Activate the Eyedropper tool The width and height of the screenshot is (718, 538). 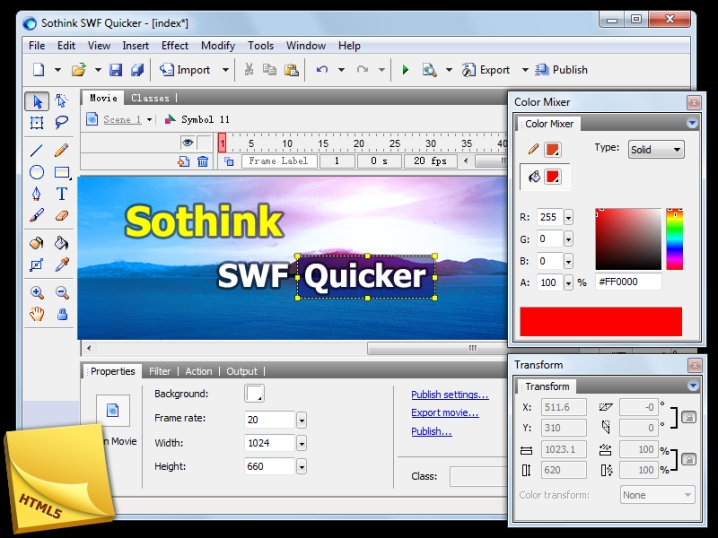tap(61, 265)
